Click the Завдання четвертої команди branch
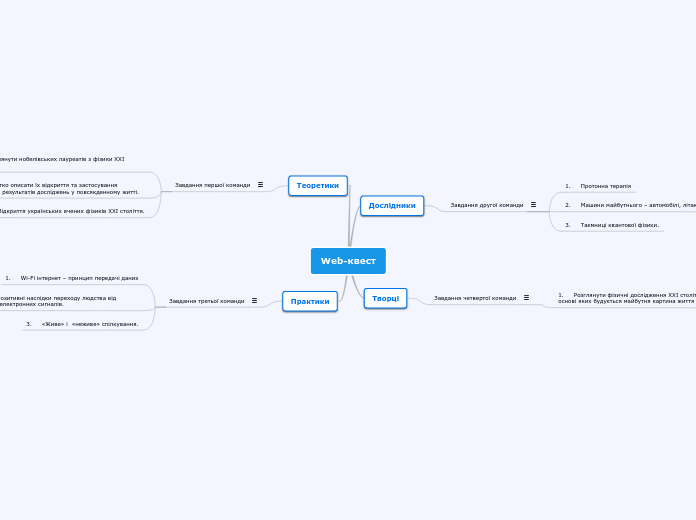The image size is (696, 520). 475,298
